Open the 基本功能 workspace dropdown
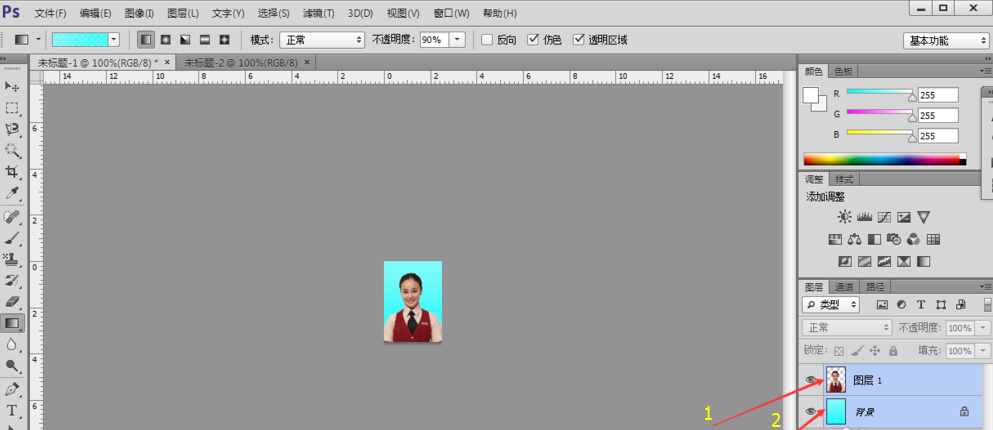 click(946, 41)
